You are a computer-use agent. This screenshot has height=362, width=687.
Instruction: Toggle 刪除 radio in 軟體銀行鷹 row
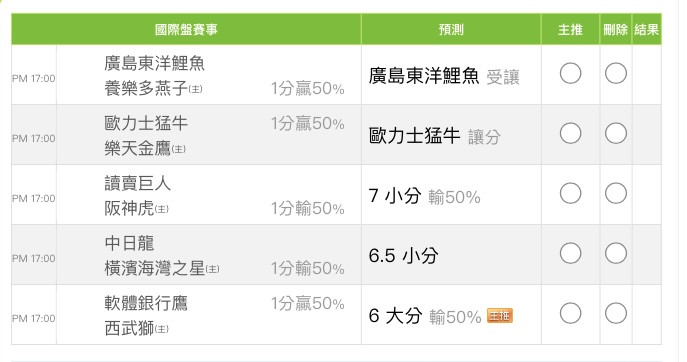tap(616, 313)
